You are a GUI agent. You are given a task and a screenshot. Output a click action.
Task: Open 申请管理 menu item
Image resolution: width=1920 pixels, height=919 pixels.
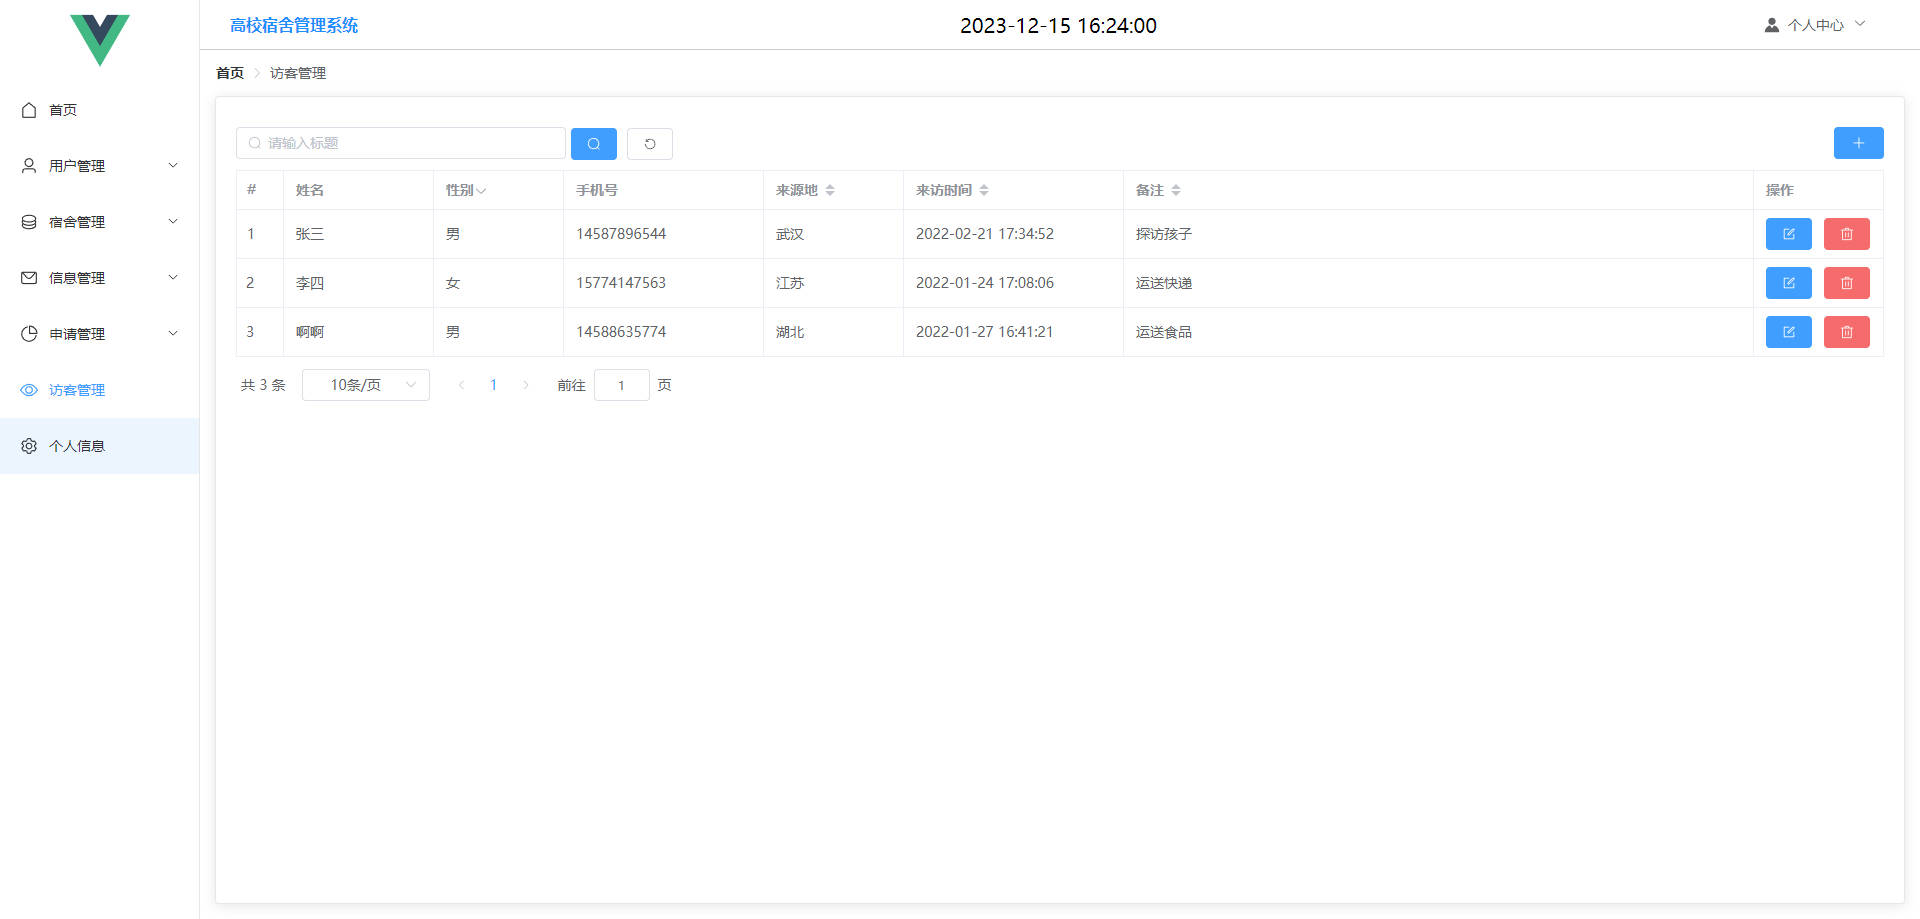click(x=100, y=334)
